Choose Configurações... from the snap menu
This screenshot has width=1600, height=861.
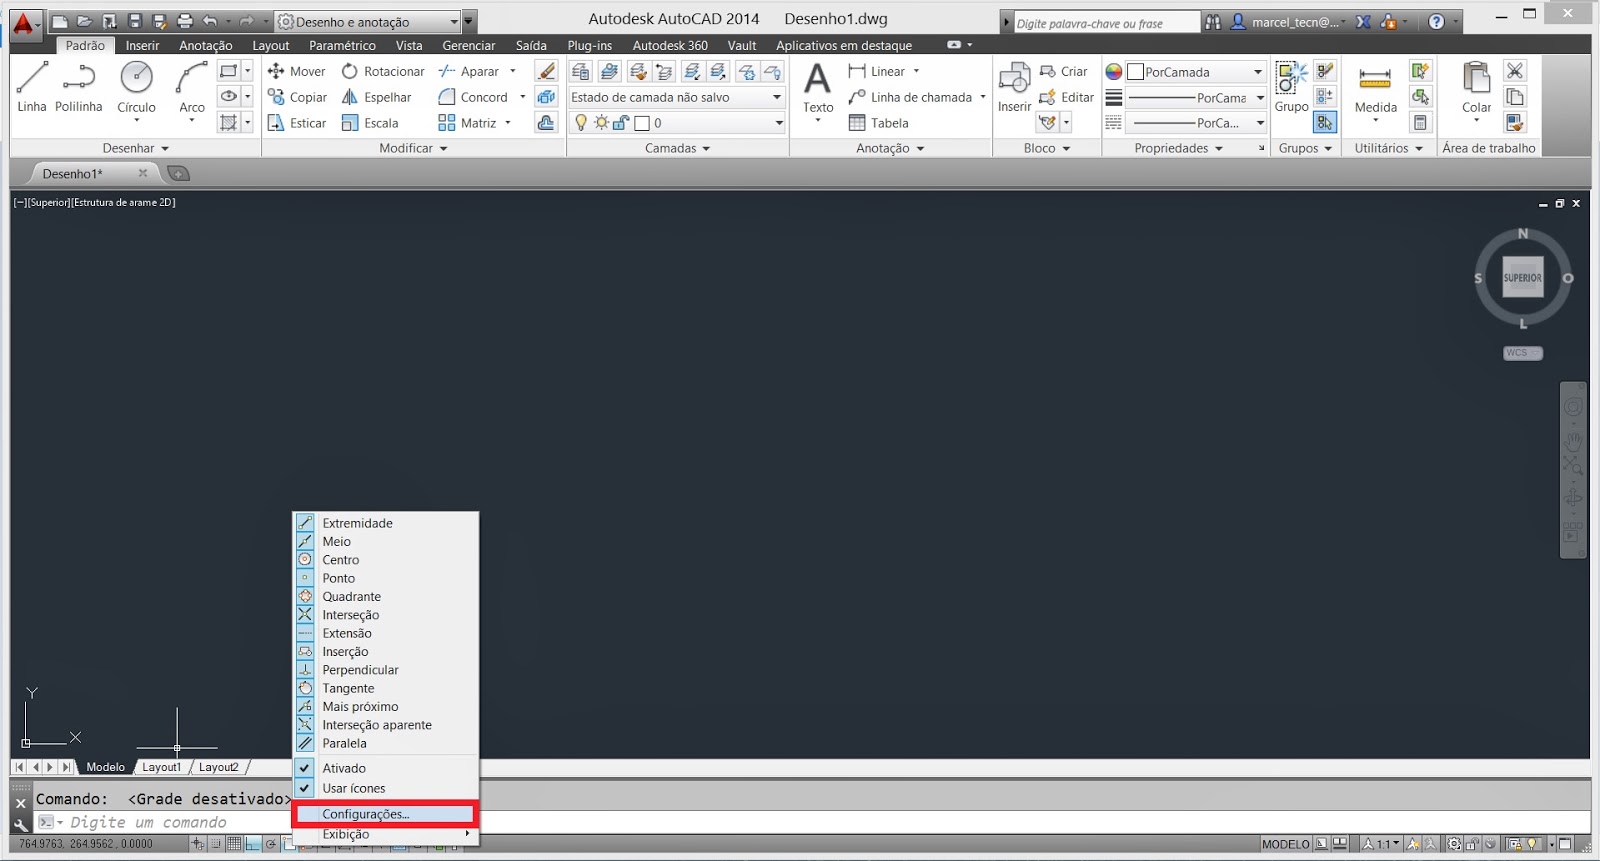[x=386, y=814]
